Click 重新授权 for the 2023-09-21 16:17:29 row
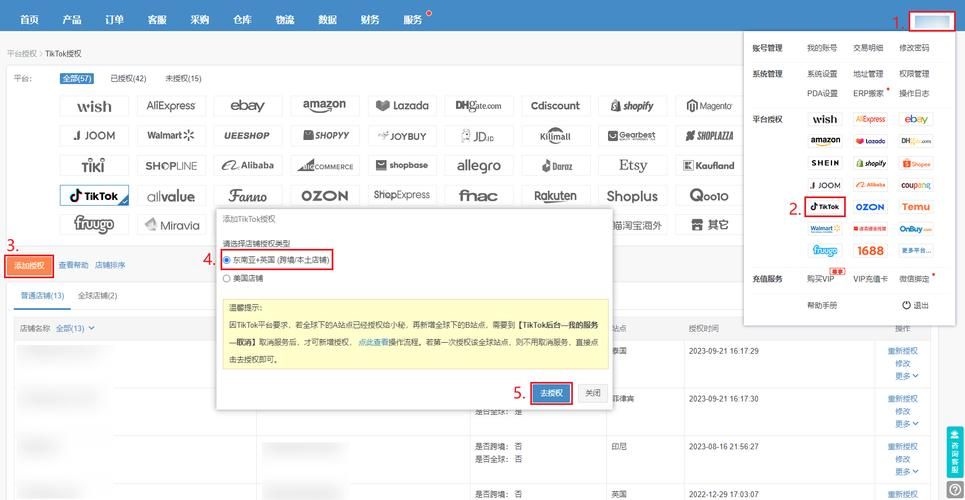Viewport: 965px width, 500px height. tap(902, 351)
